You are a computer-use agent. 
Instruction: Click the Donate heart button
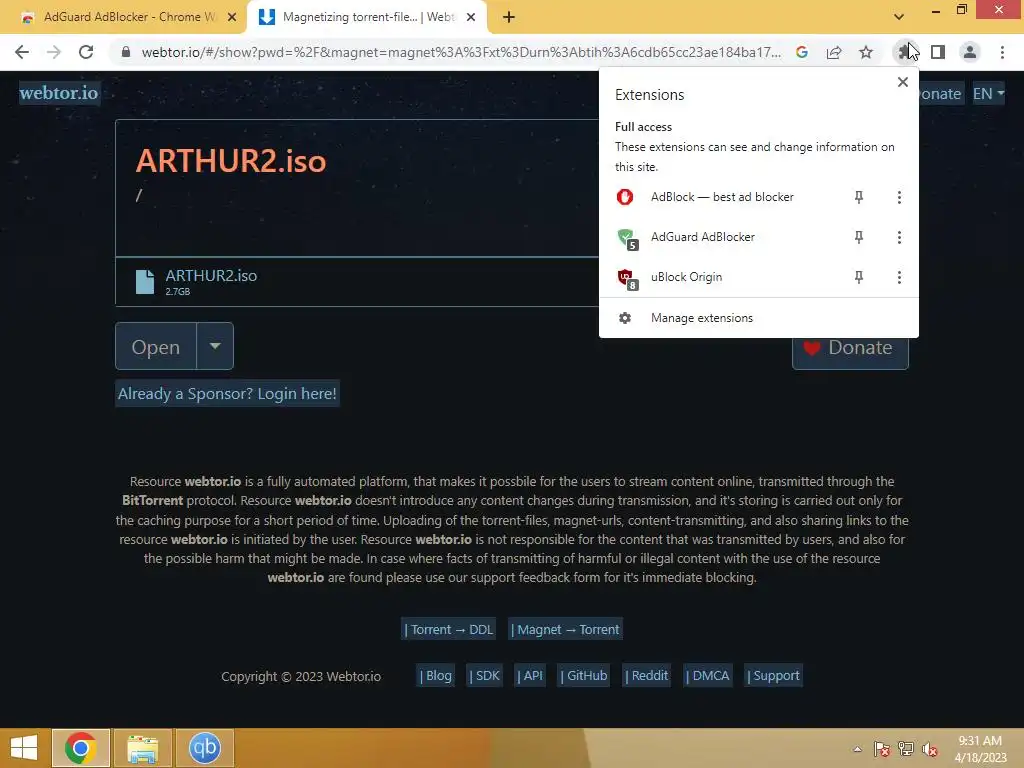pyautogui.click(x=850, y=349)
